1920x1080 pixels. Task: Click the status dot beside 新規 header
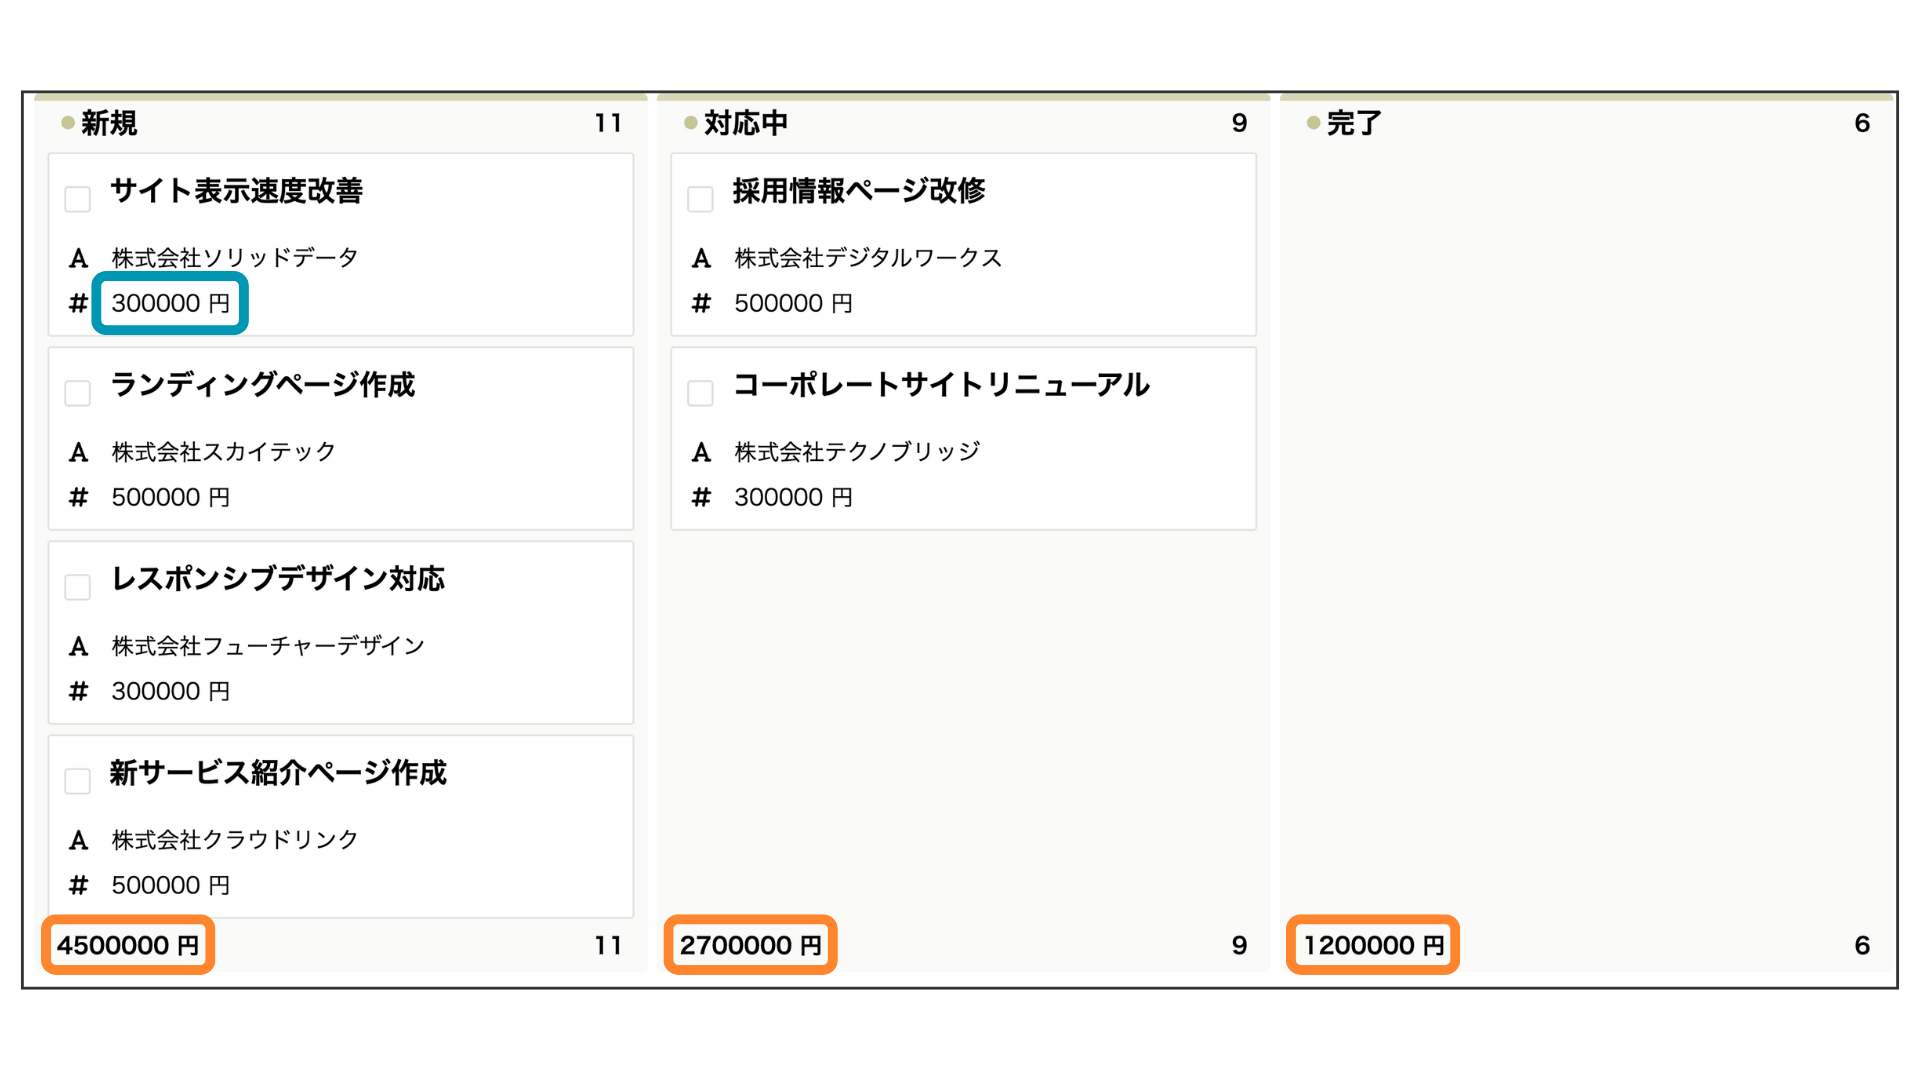coord(68,123)
